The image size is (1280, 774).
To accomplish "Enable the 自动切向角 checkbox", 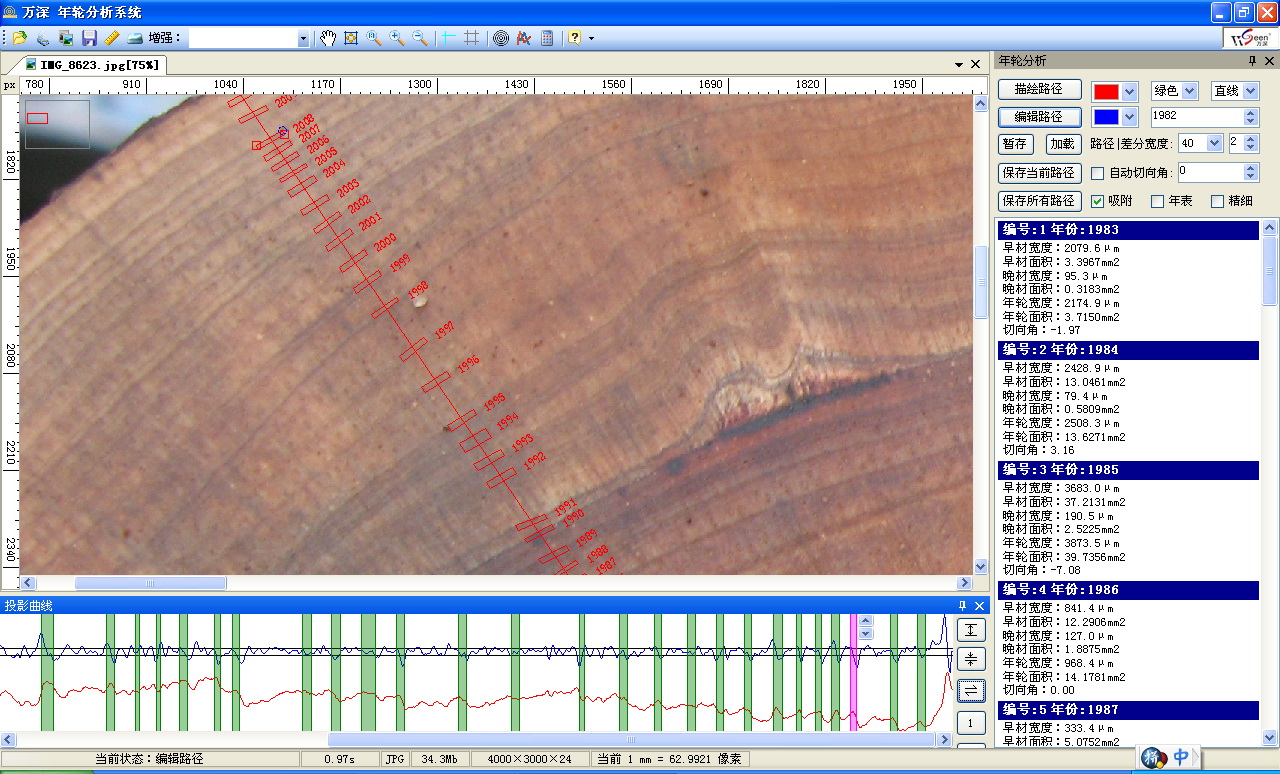I will click(1098, 173).
